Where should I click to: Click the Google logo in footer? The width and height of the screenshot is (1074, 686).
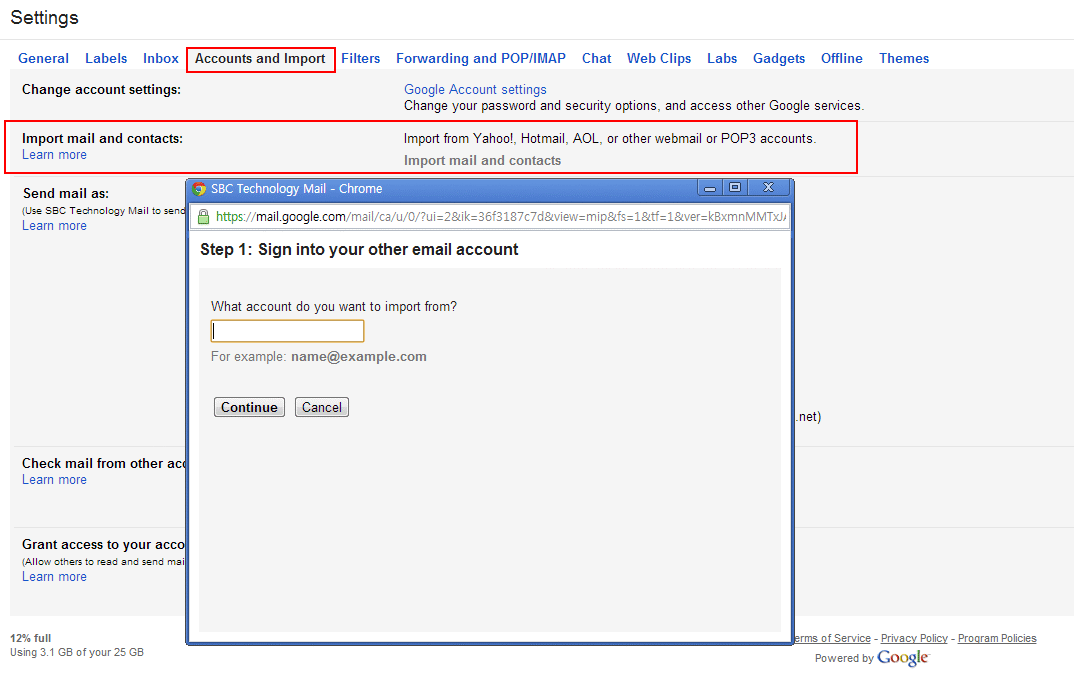(x=903, y=659)
